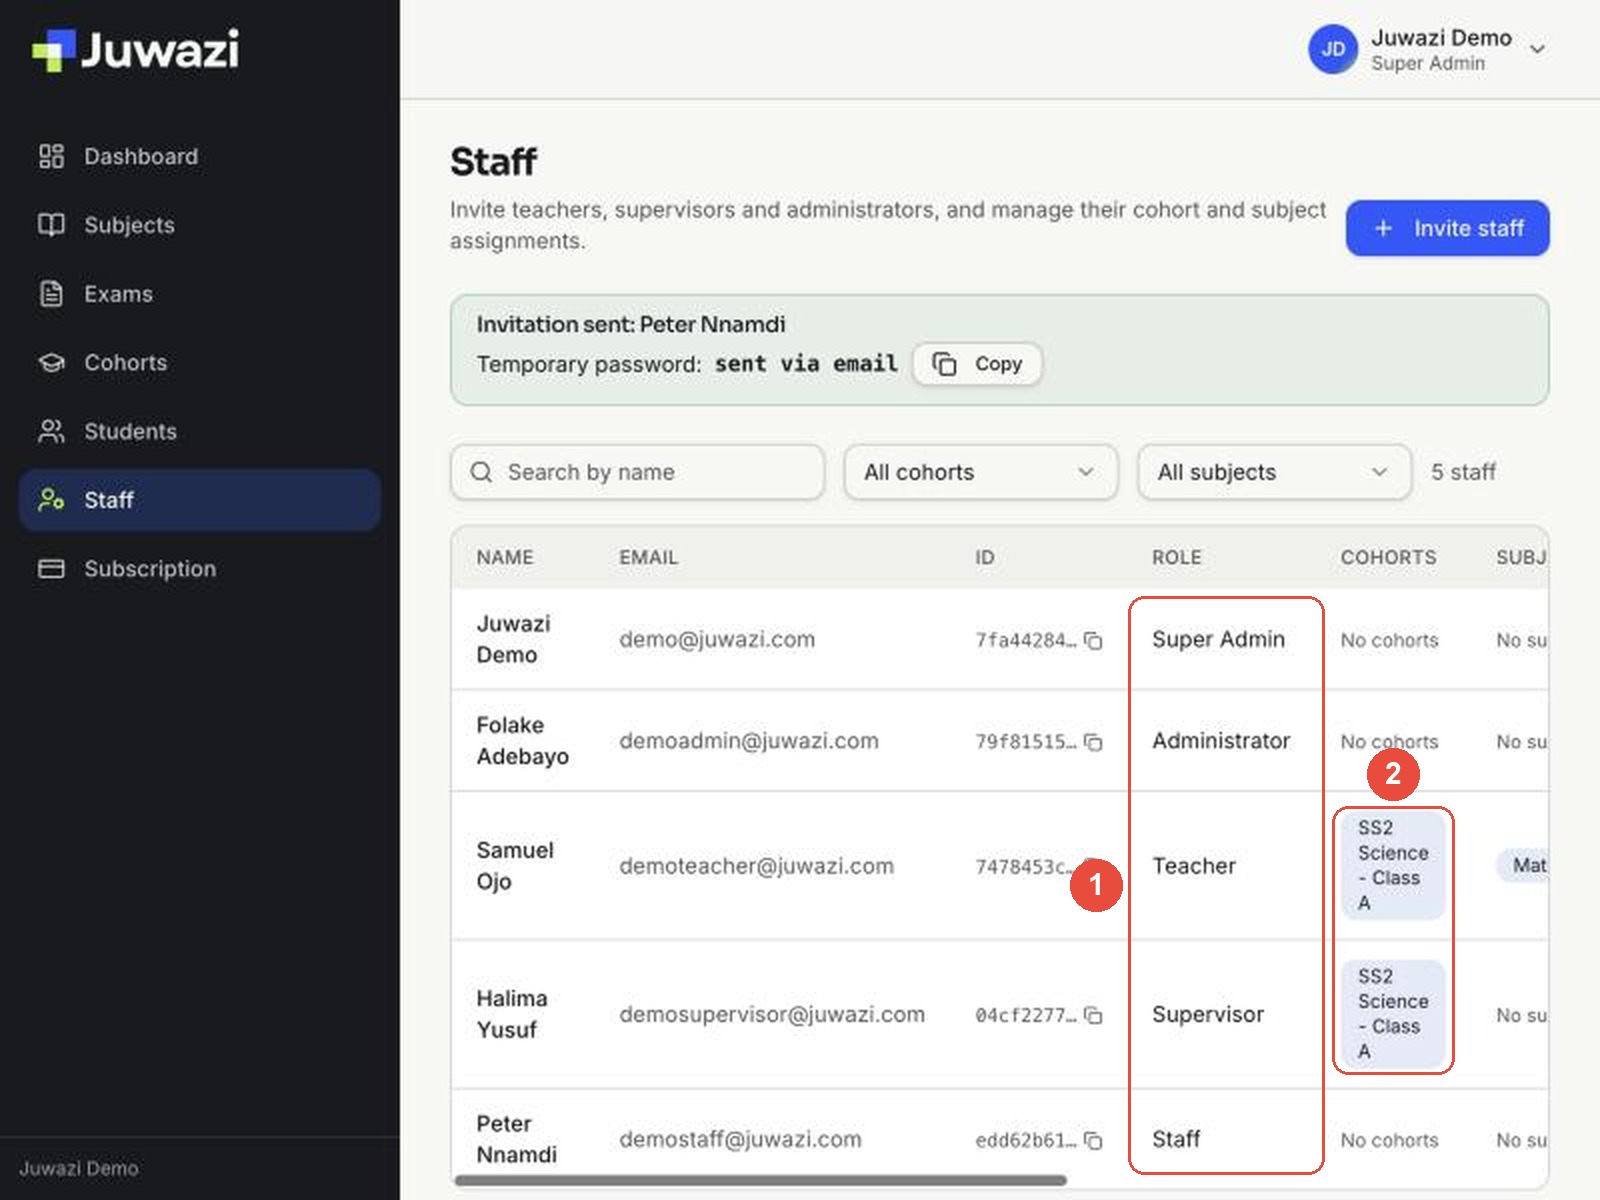Image resolution: width=1600 pixels, height=1200 pixels.
Task: Click Samuel Ojo's SS2 Science cohort tag
Action: click(x=1393, y=865)
